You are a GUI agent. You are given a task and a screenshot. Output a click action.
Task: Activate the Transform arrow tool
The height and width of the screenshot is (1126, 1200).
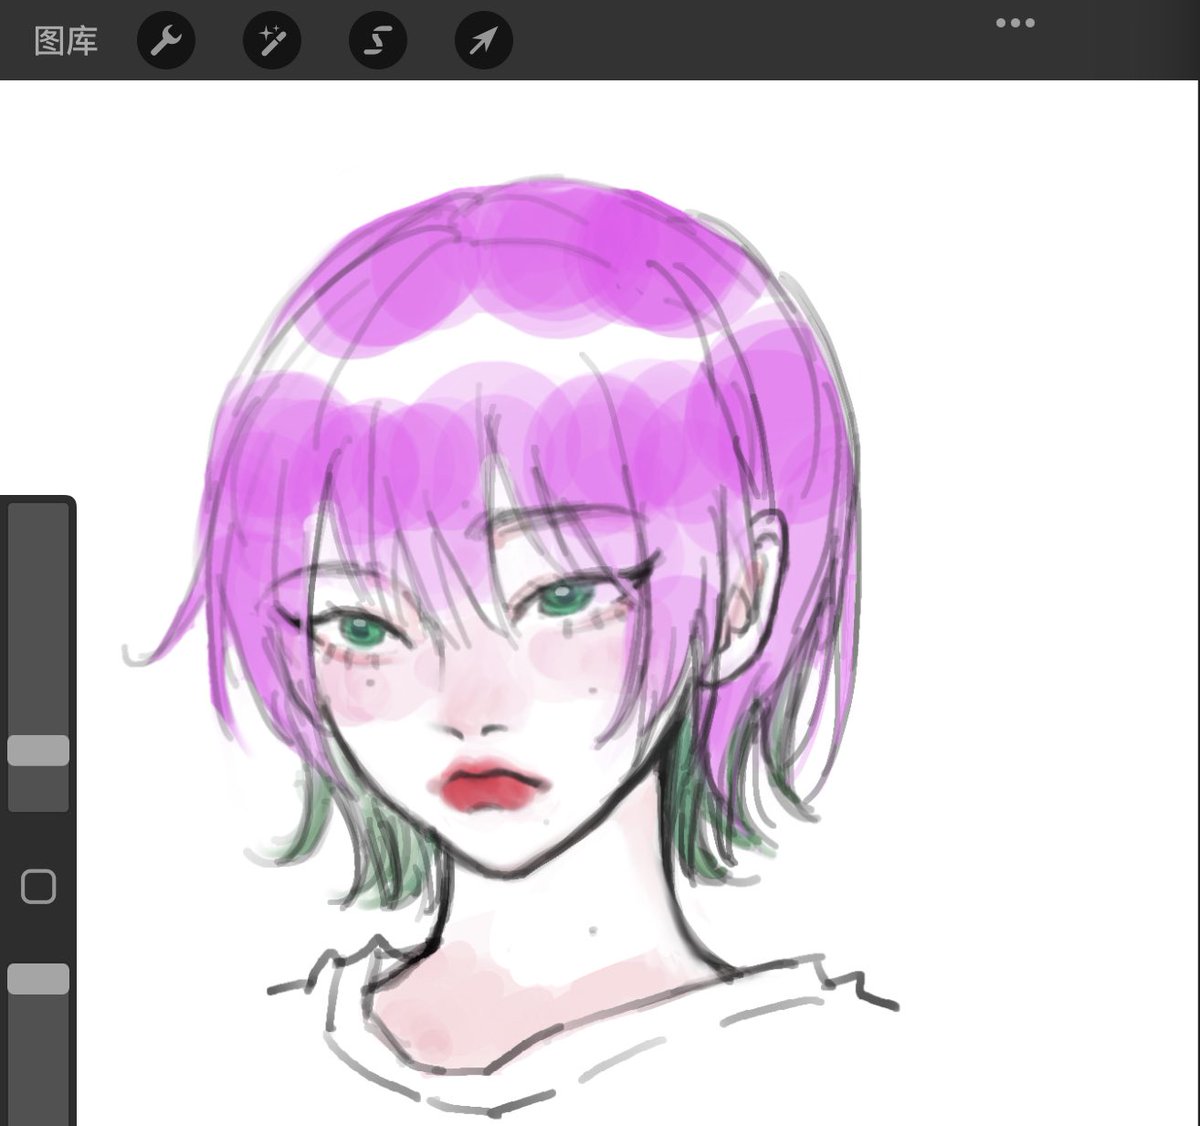tap(484, 40)
